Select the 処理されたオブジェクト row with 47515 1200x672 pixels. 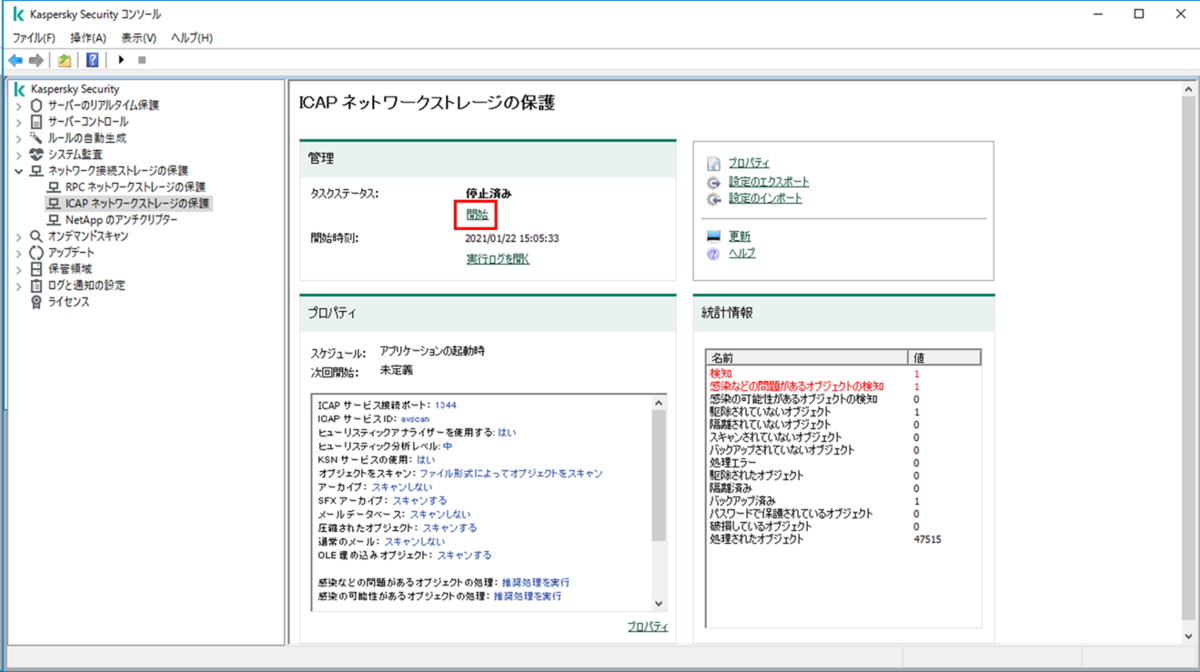click(843, 539)
